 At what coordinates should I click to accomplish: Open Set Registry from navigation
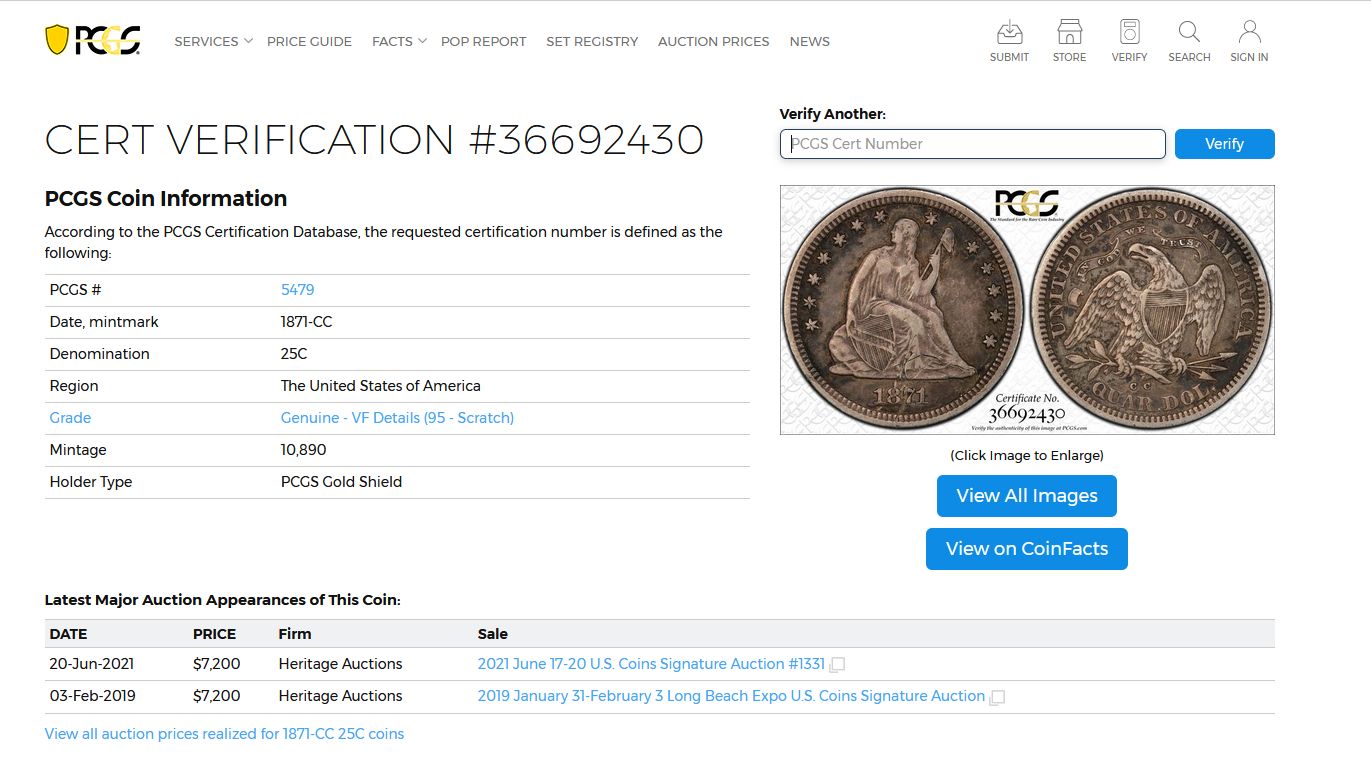click(x=592, y=41)
